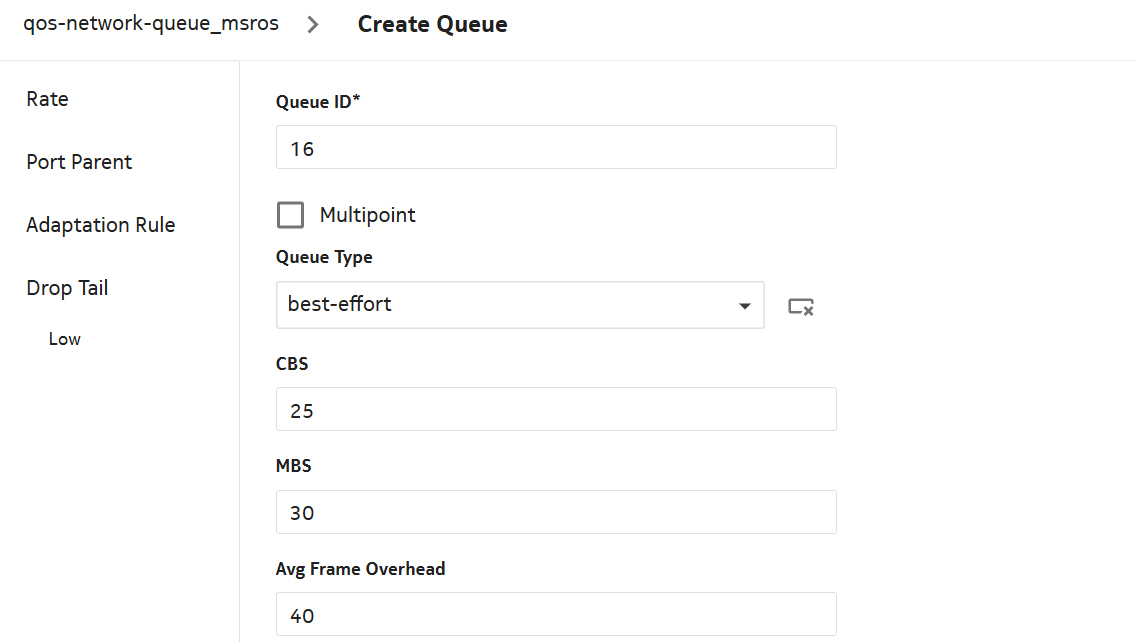1135x642 pixels.
Task: Select Adaptation Rule in side navigation
Action: [101, 225]
